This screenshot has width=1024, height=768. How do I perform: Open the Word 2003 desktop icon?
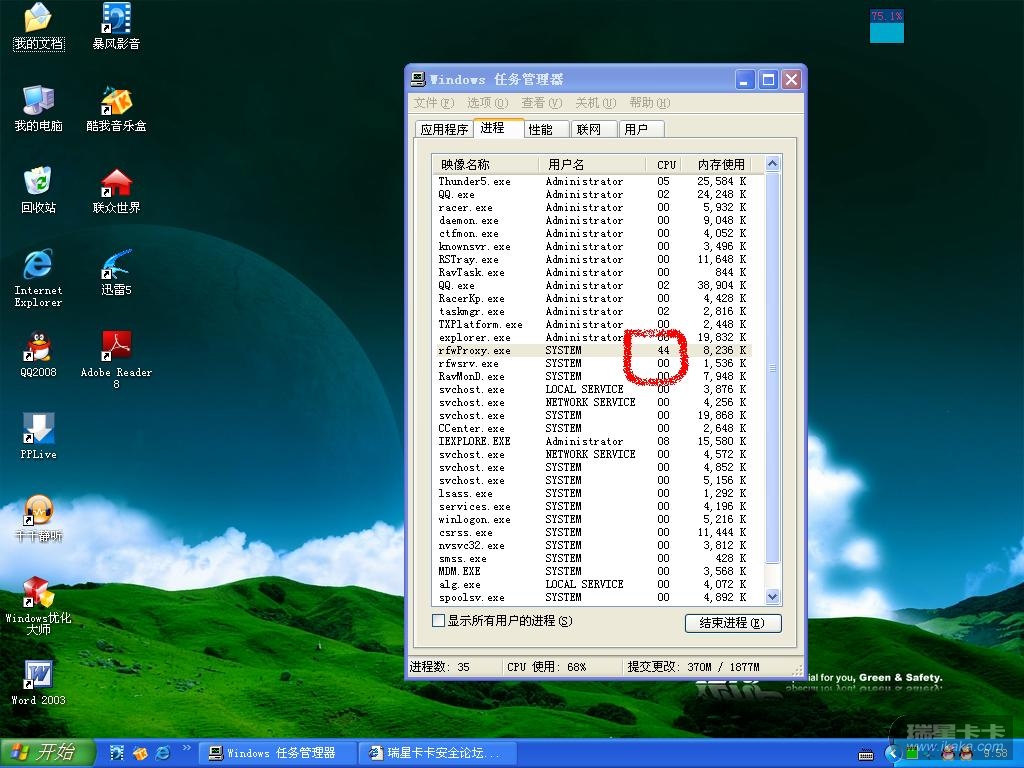[x=38, y=675]
